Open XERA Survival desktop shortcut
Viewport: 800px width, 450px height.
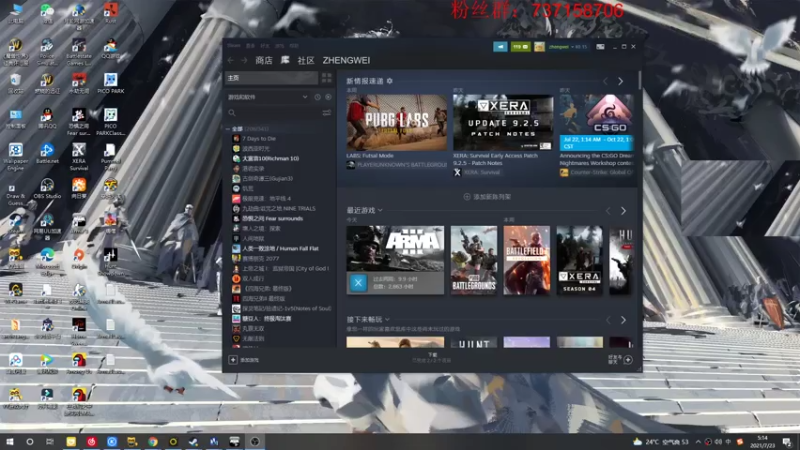click(79, 157)
